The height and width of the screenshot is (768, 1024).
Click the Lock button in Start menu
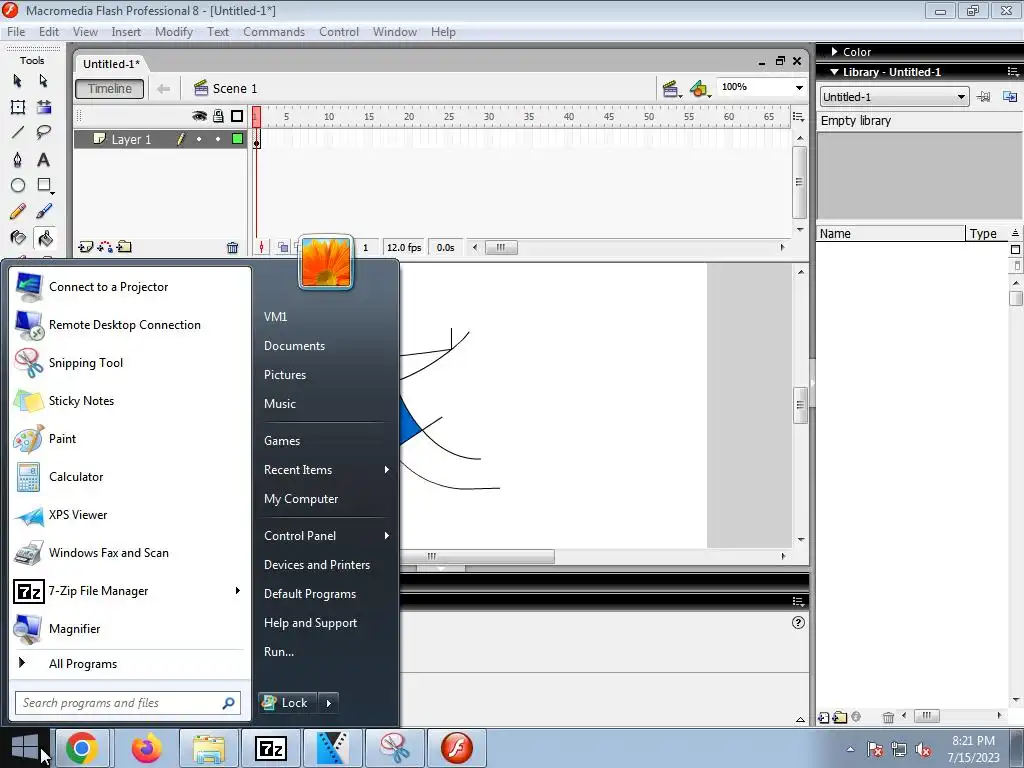tap(288, 703)
